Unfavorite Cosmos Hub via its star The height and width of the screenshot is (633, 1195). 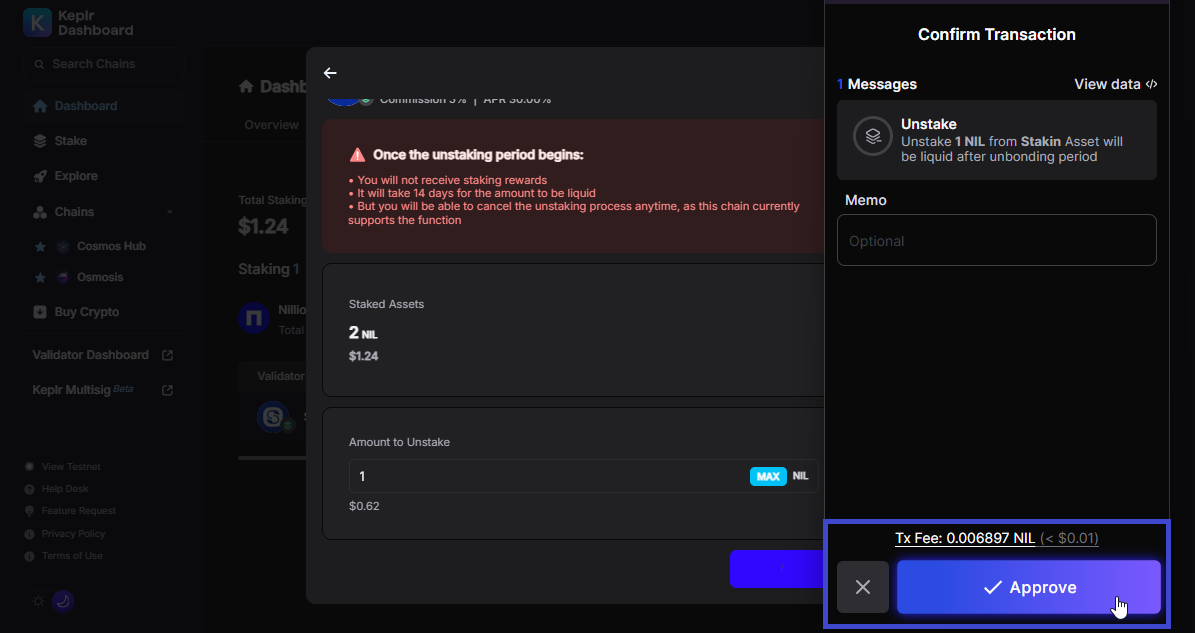pyautogui.click(x=40, y=245)
